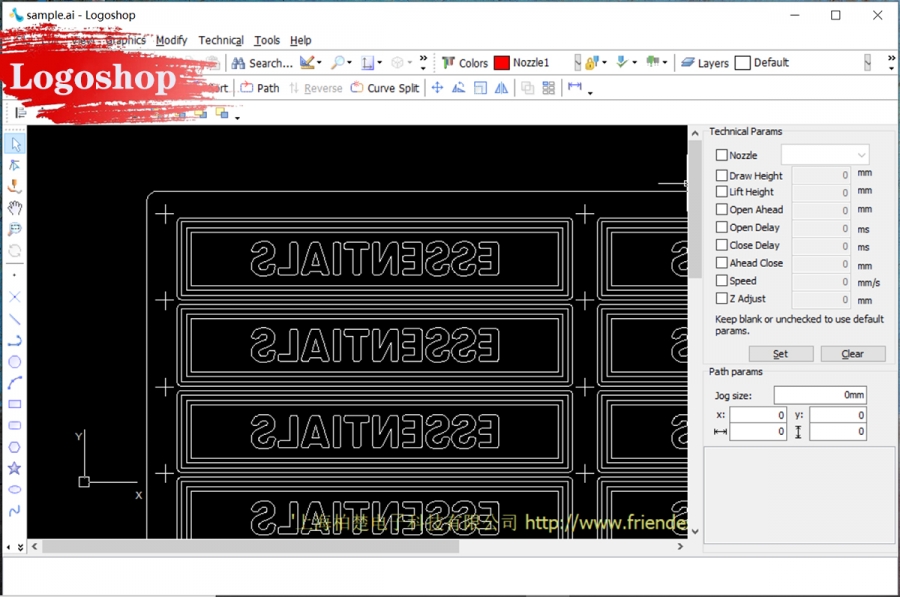Screen dimensions: 900x597
Task: Select the freehand curve tool
Action: coord(15,510)
